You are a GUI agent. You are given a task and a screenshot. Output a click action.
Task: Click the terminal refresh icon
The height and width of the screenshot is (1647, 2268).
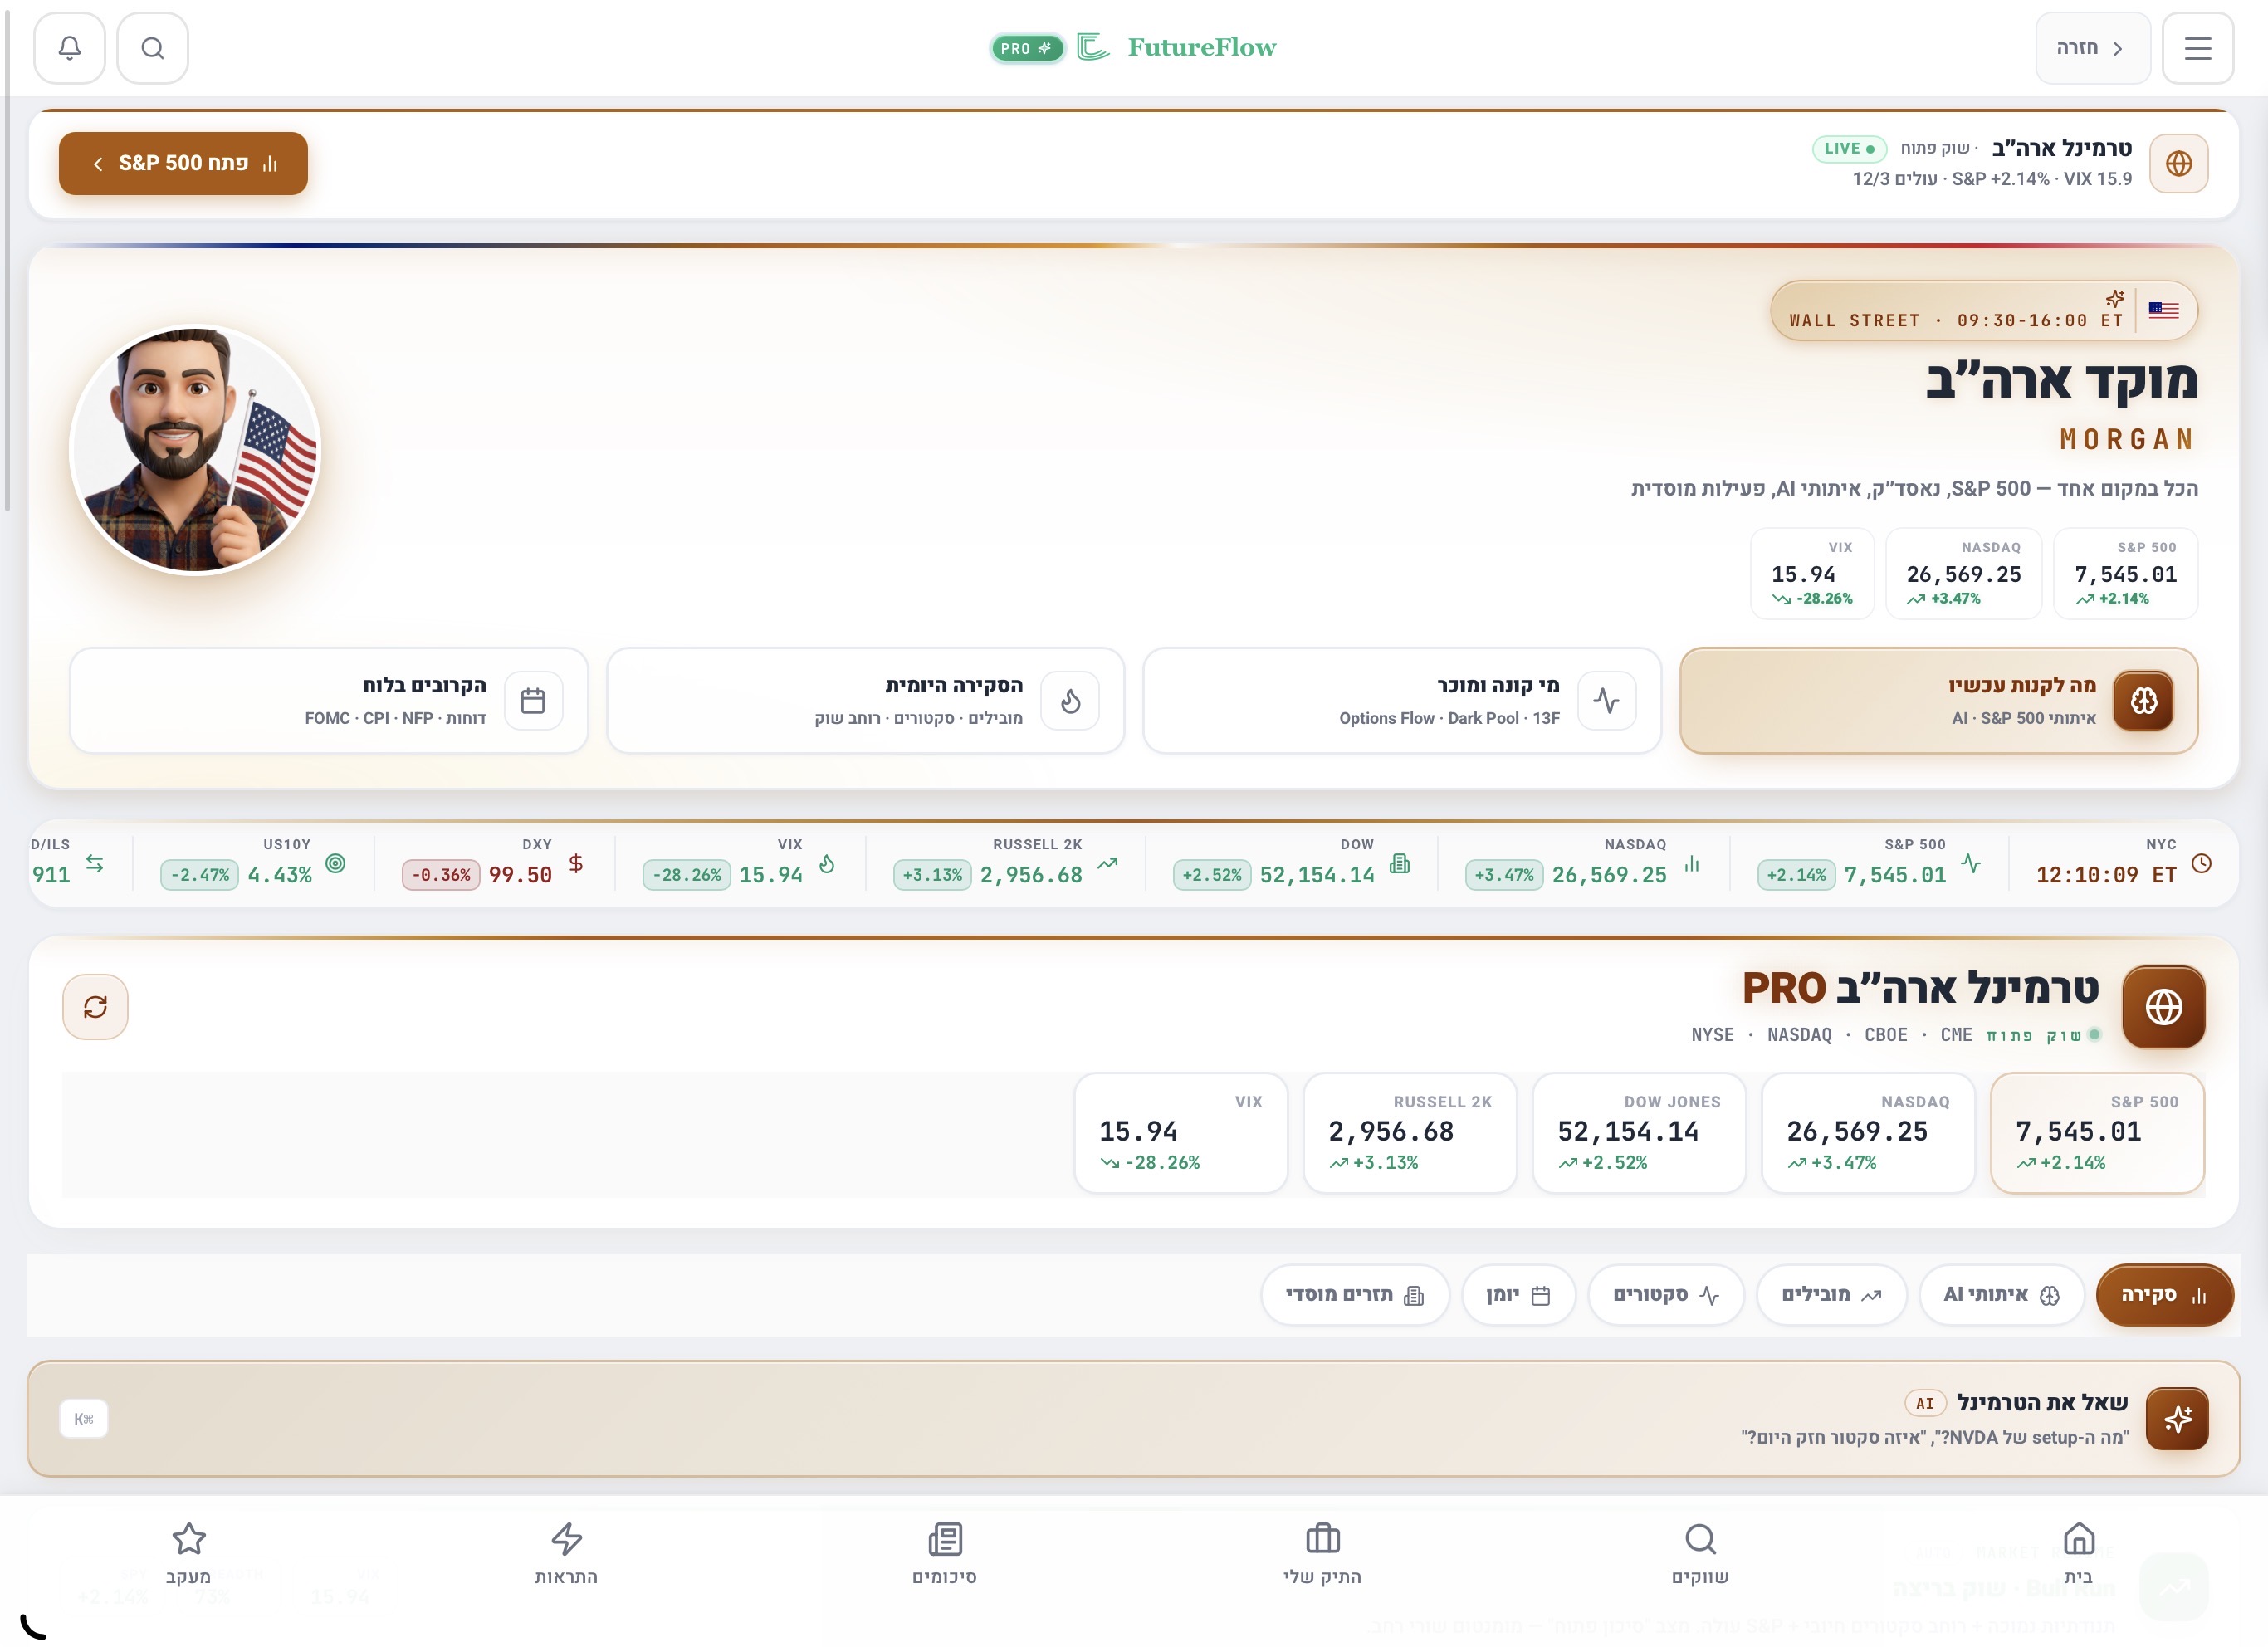[95, 1006]
